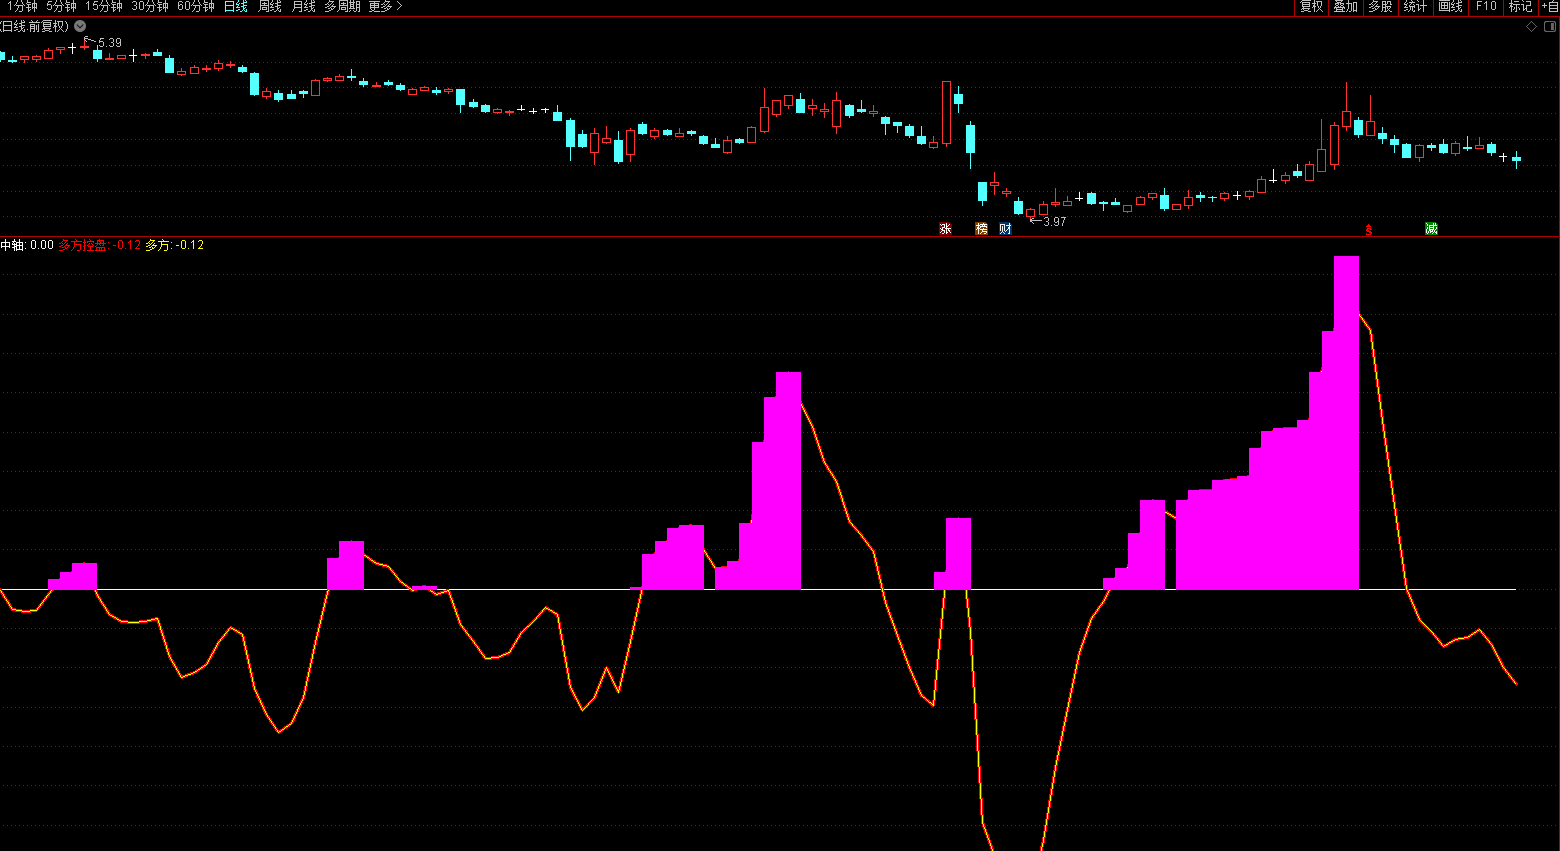
Task: Click the orange 榜 event marker icon
Action: pyautogui.click(x=981, y=229)
